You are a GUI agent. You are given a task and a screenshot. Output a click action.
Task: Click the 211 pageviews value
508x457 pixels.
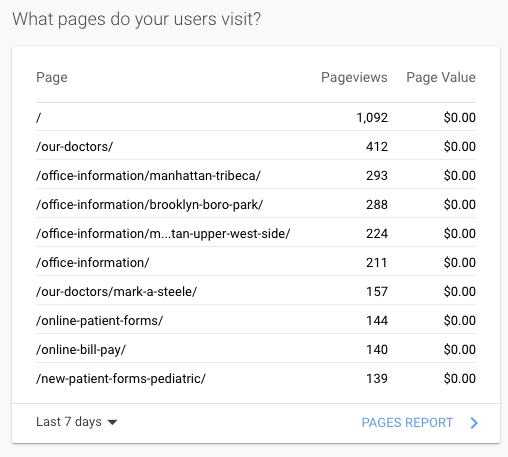click(377, 263)
